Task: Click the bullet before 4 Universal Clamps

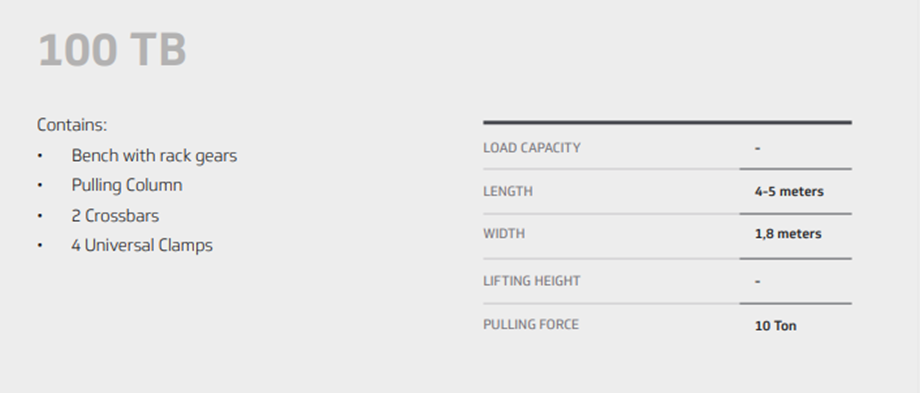Action: click(40, 245)
